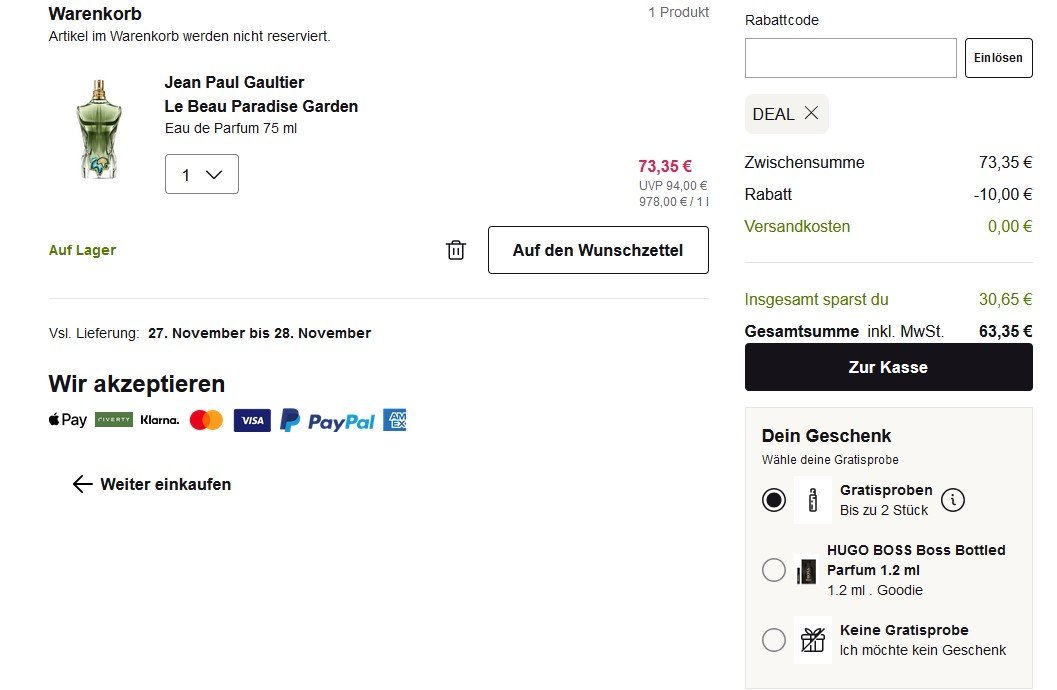
Task: Focus the Rabattcode input field
Action: tap(850, 58)
